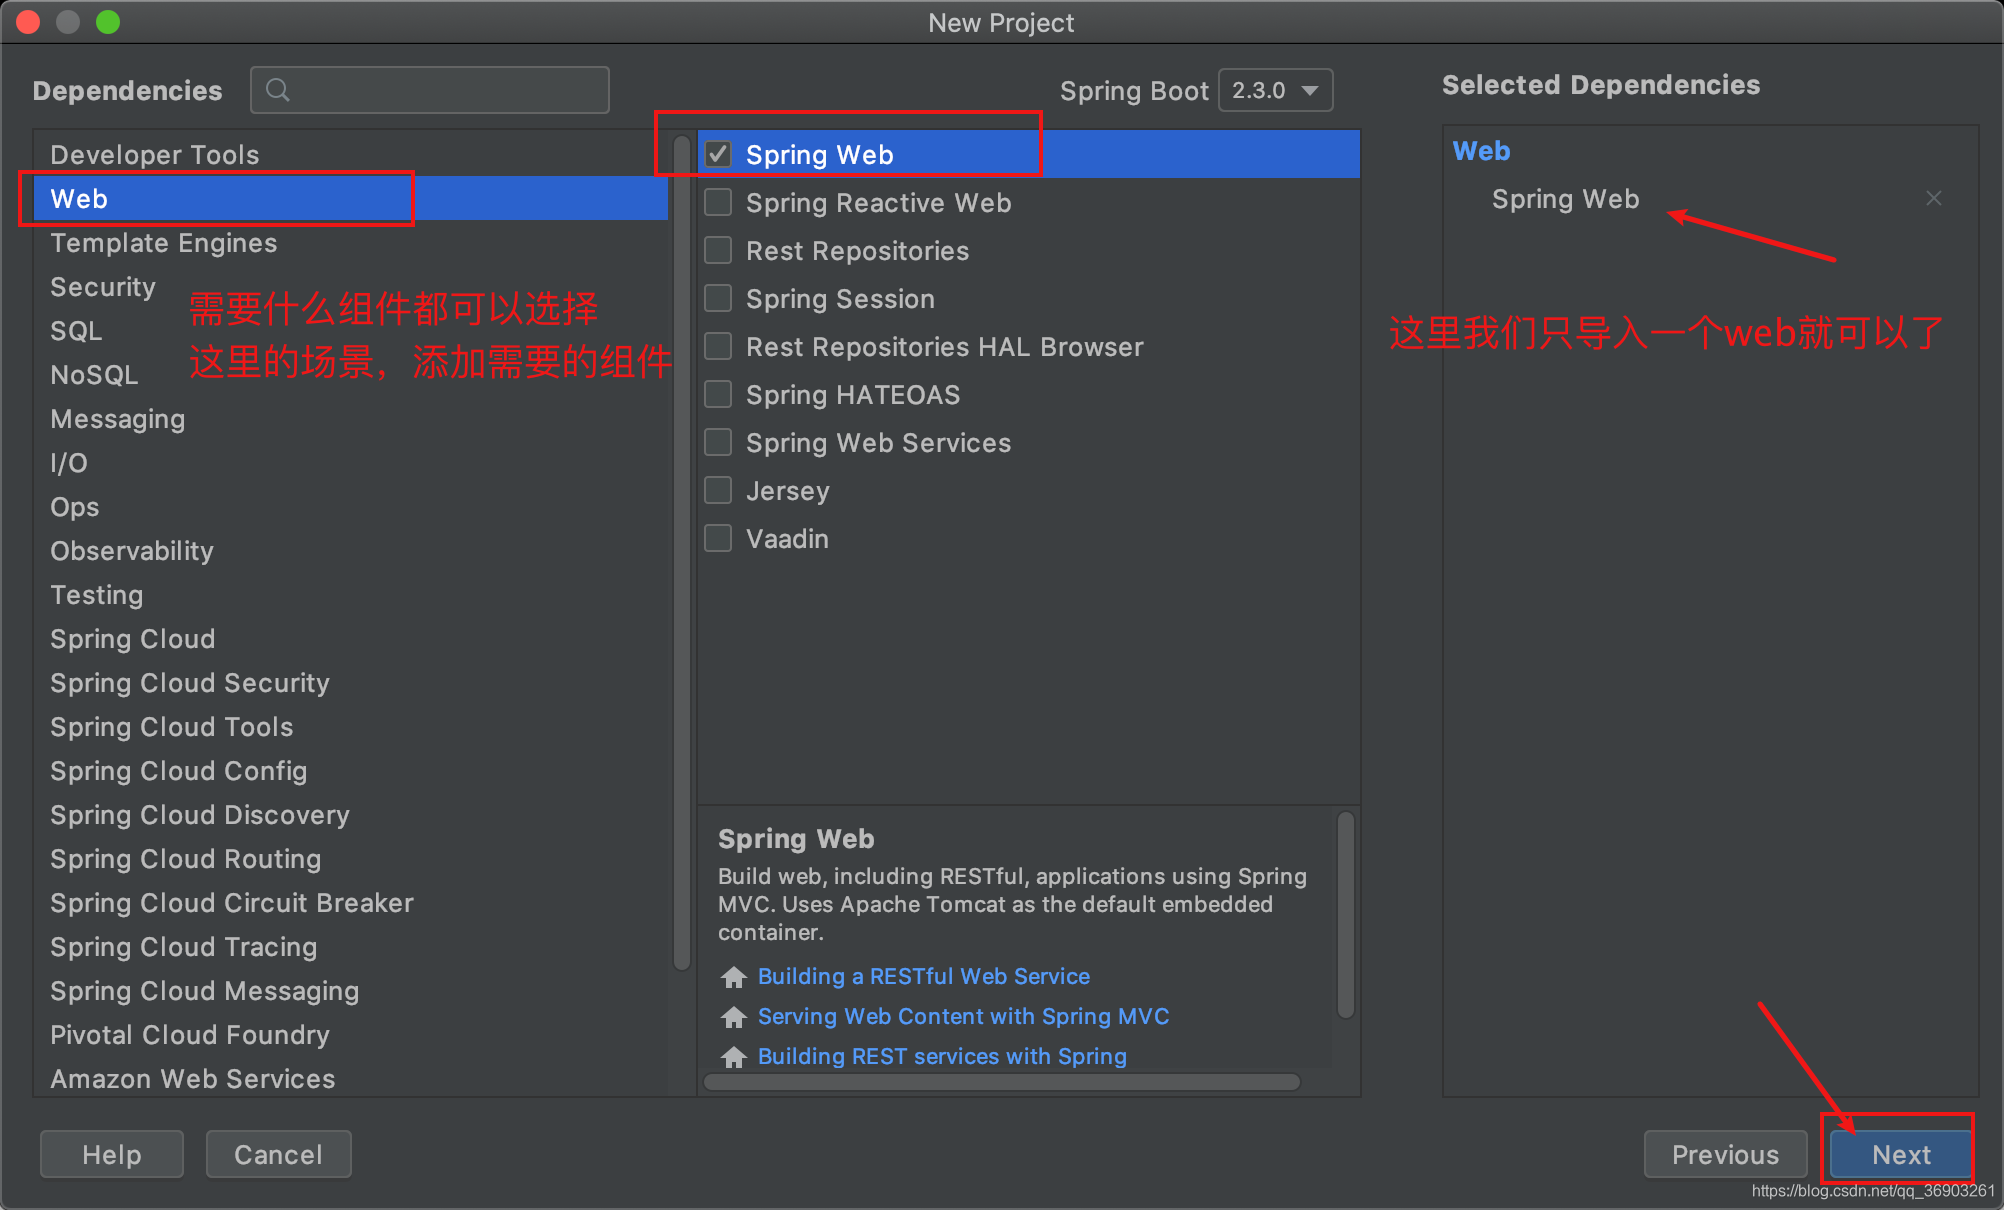Select Spring Cloud Tracing category

(x=351, y=946)
